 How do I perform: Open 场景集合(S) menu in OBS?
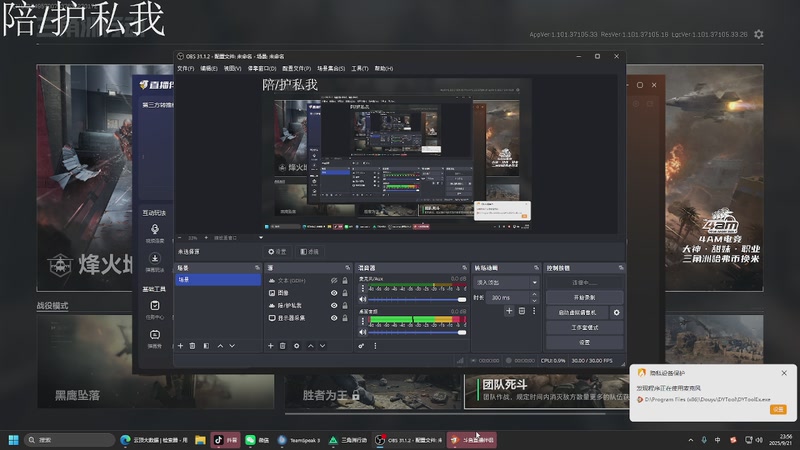click(331, 68)
